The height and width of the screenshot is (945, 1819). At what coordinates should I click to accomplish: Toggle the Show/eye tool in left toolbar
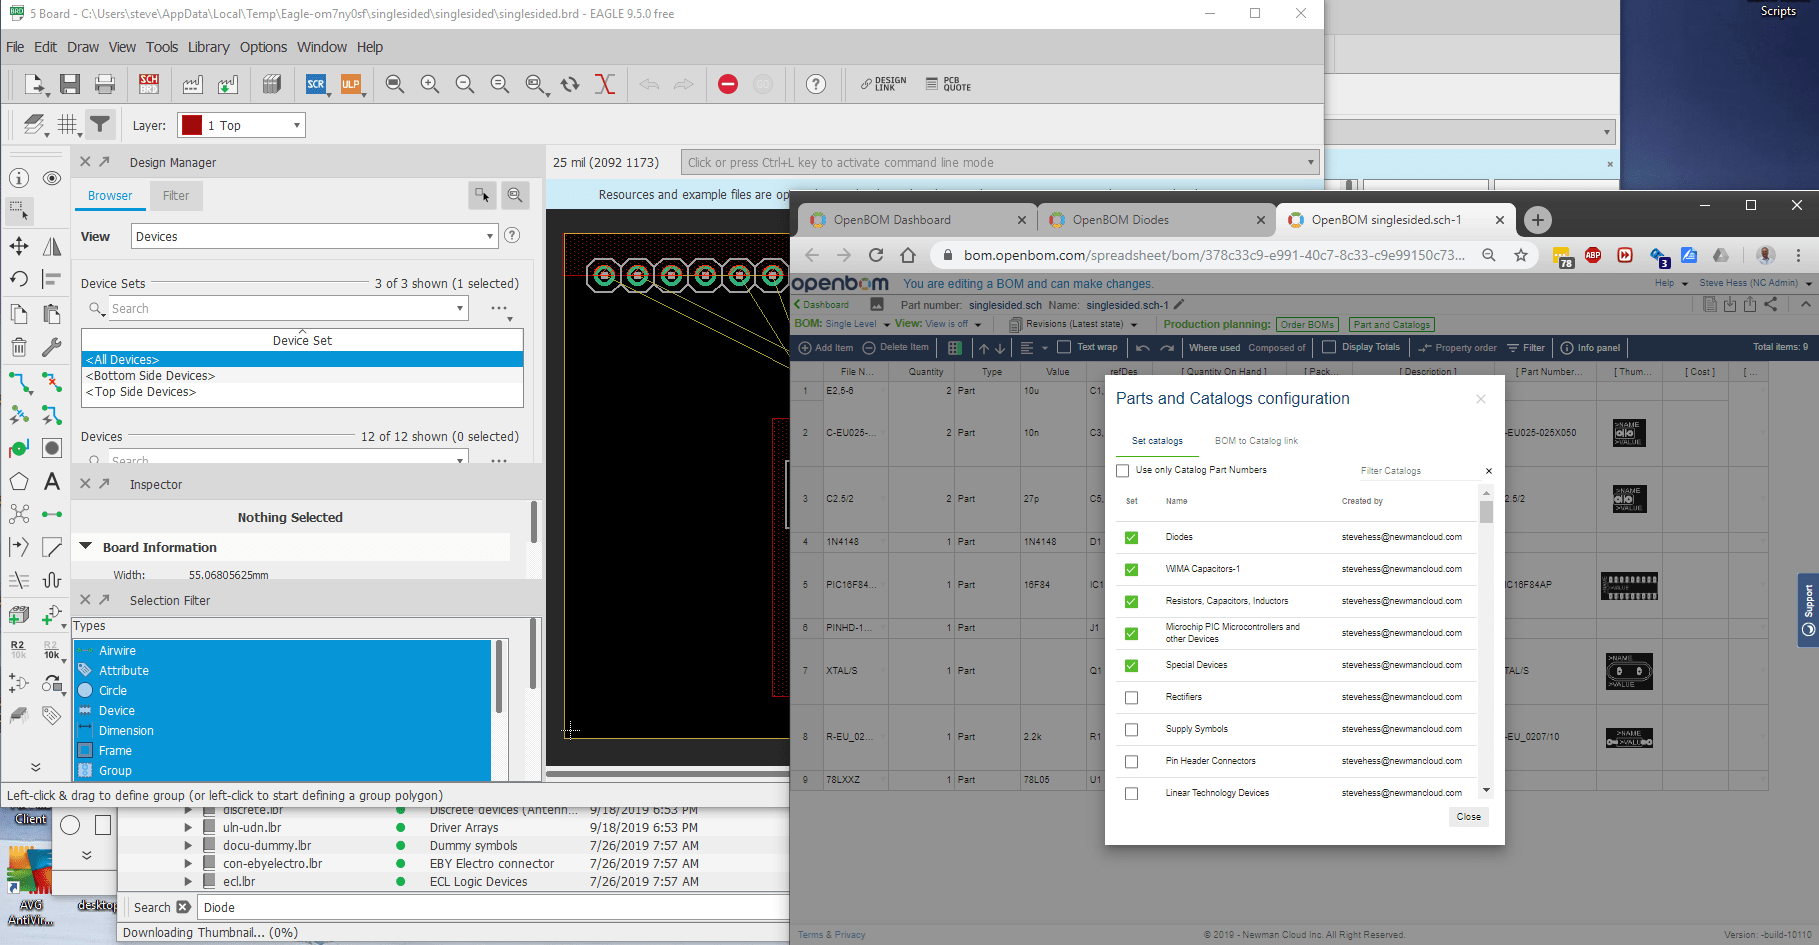tap(52, 178)
